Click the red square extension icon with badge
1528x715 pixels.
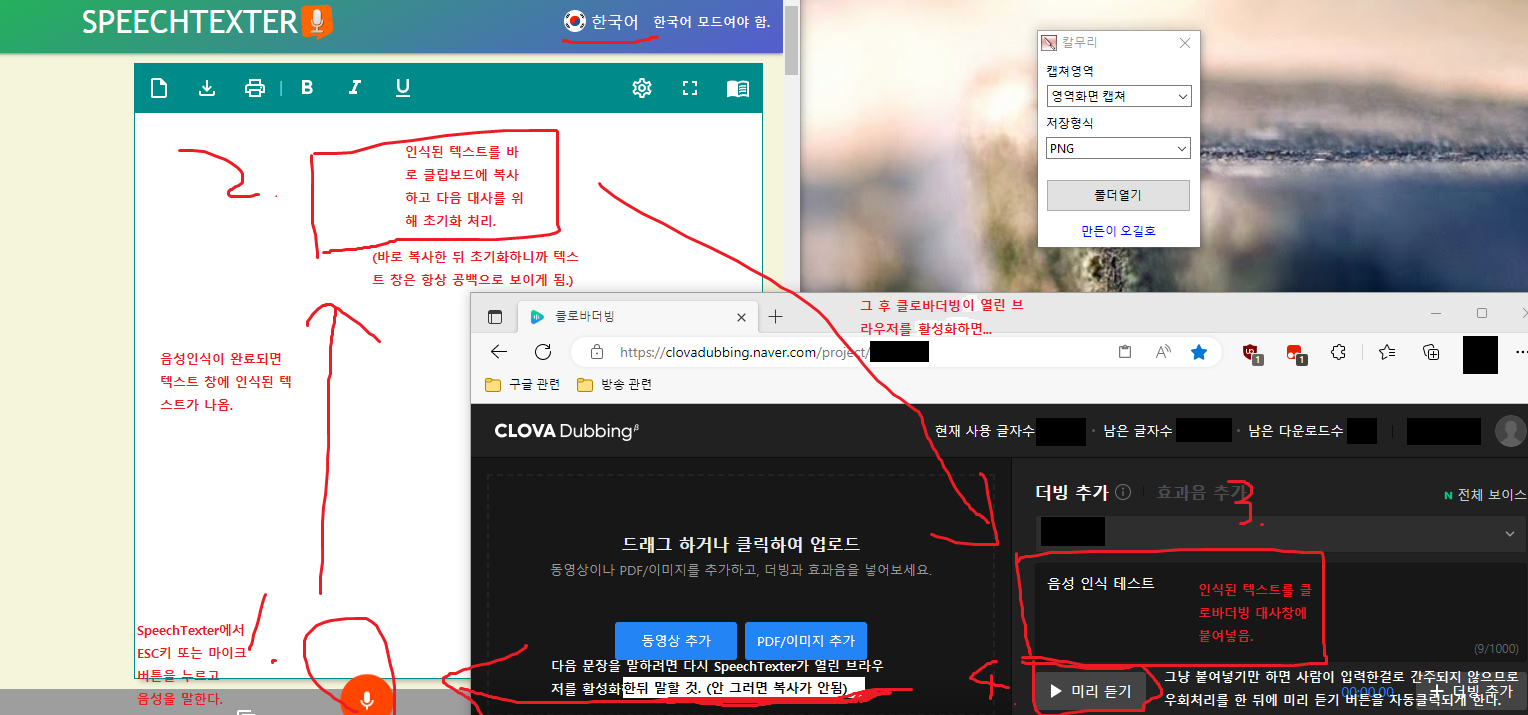pyautogui.click(x=1296, y=352)
